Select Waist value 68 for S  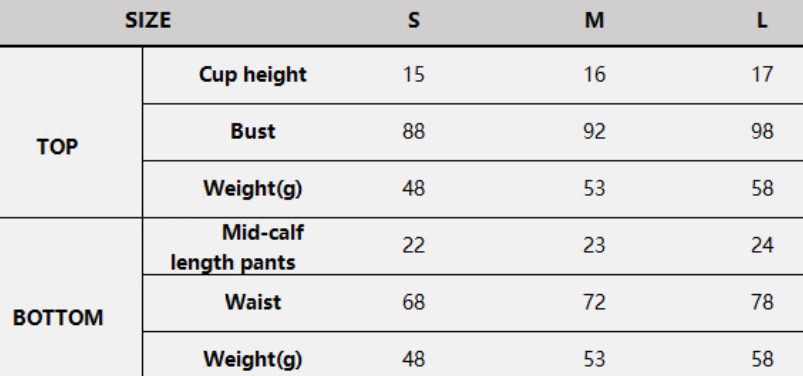point(413,302)
